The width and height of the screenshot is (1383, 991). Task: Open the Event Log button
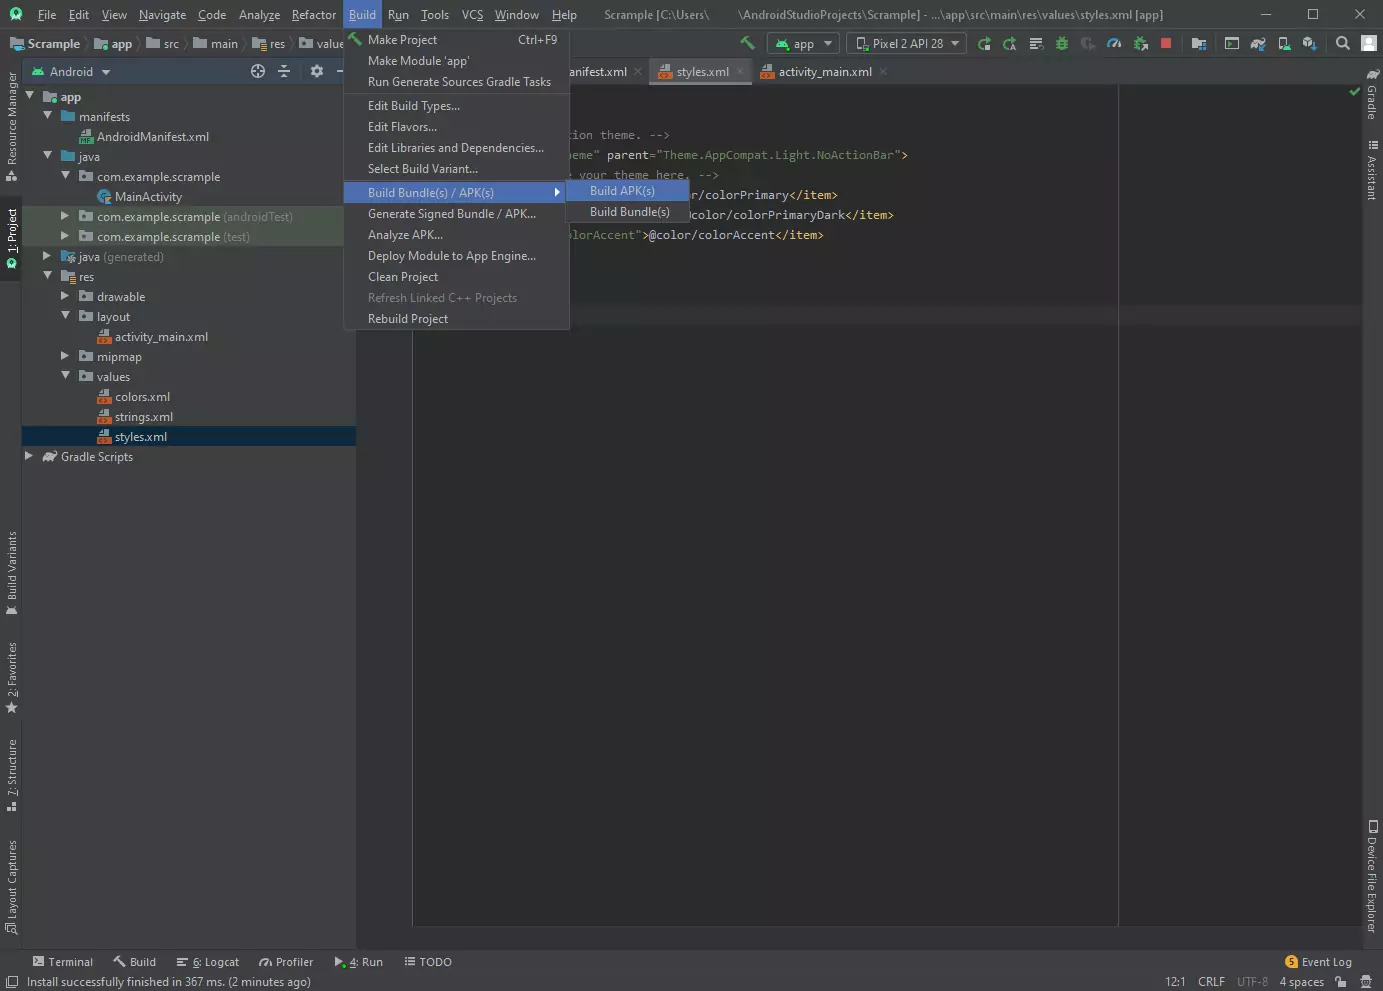pos(1318,962)
